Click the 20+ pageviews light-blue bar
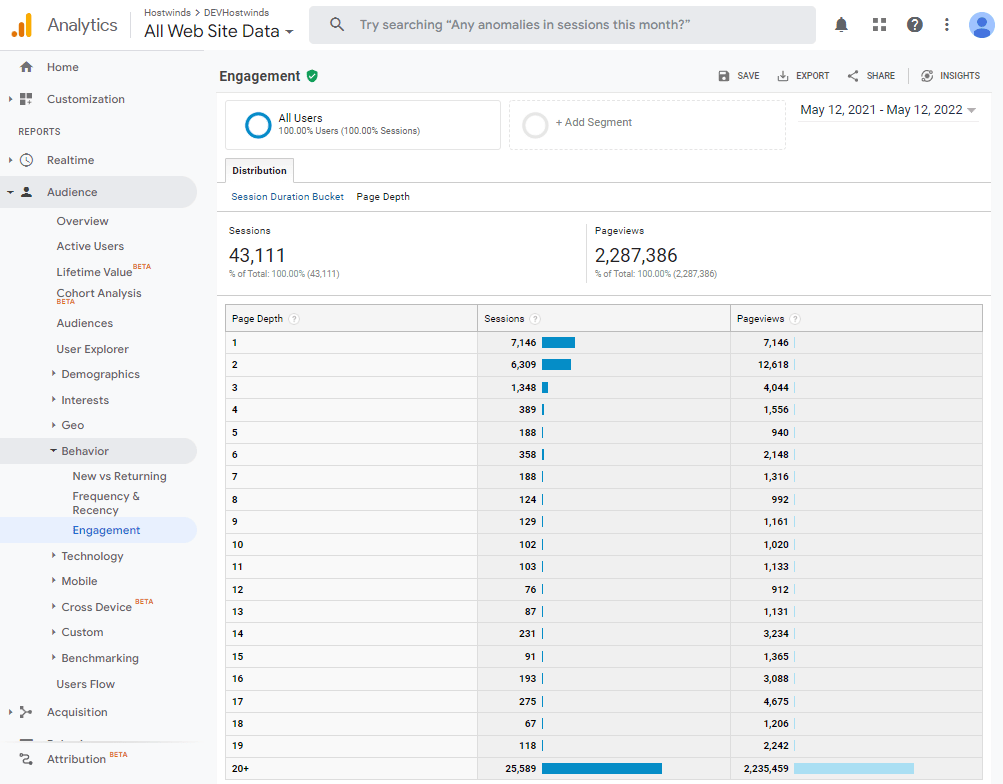The height and width of the screenshot is (784, 1003). (x=854, y=769)
